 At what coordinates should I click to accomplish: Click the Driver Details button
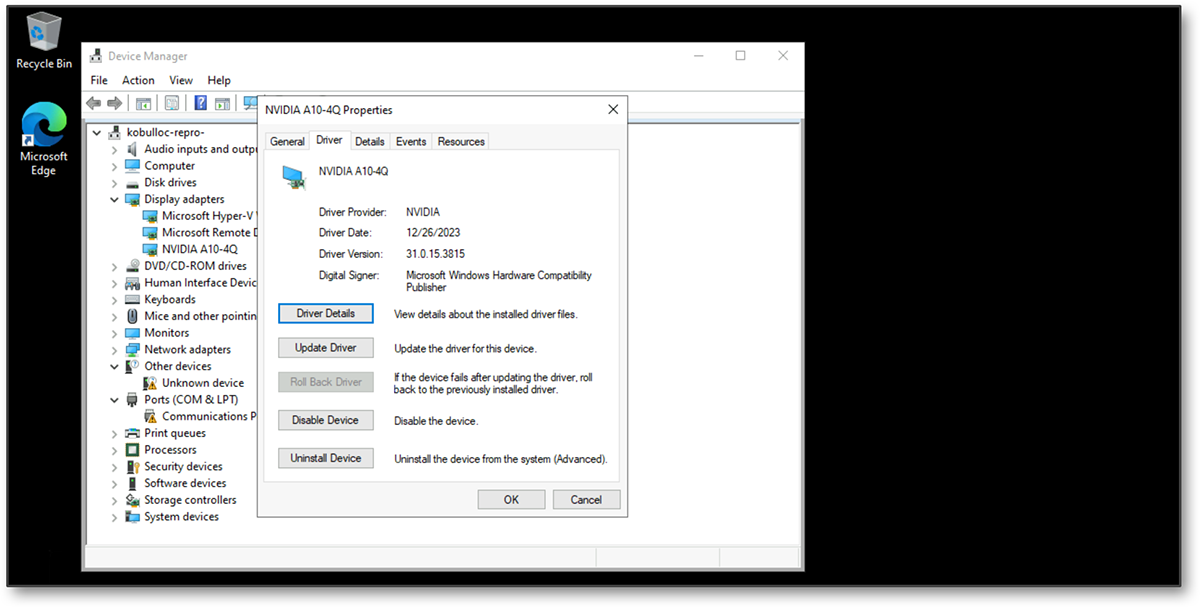click(x=326, y=314)
